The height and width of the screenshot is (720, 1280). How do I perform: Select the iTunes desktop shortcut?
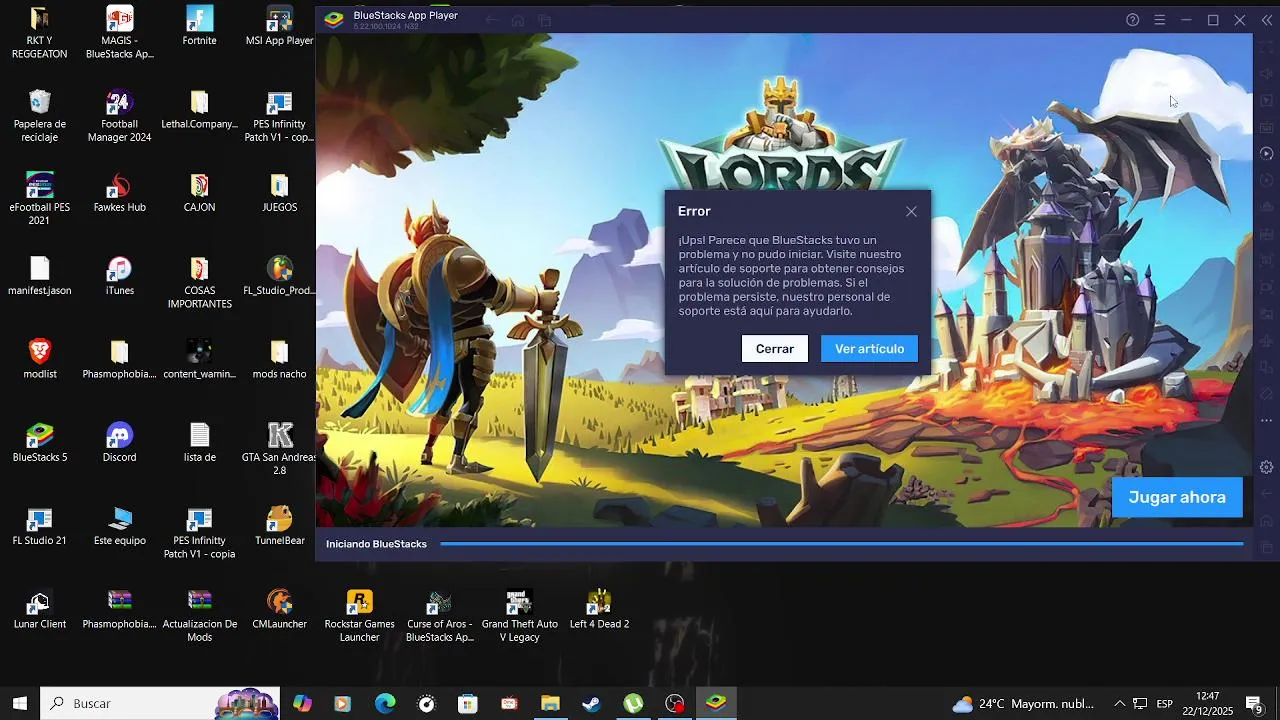[x=120, y=276]
